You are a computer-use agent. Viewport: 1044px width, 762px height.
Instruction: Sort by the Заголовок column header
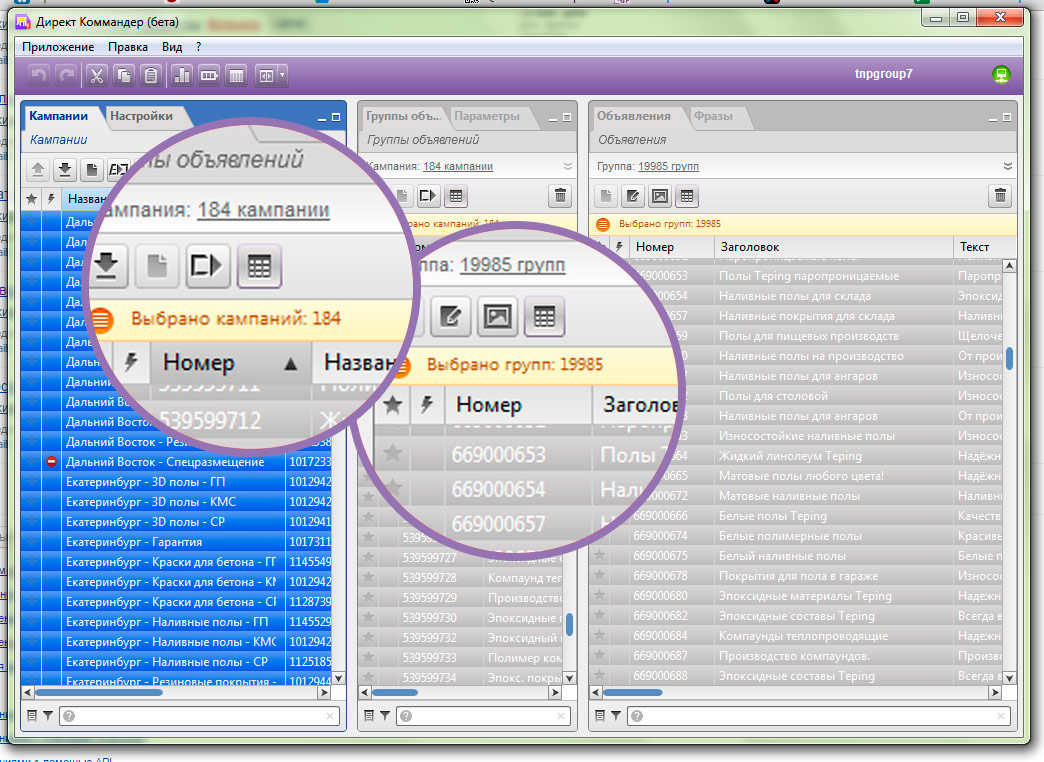tap(834, 247)
